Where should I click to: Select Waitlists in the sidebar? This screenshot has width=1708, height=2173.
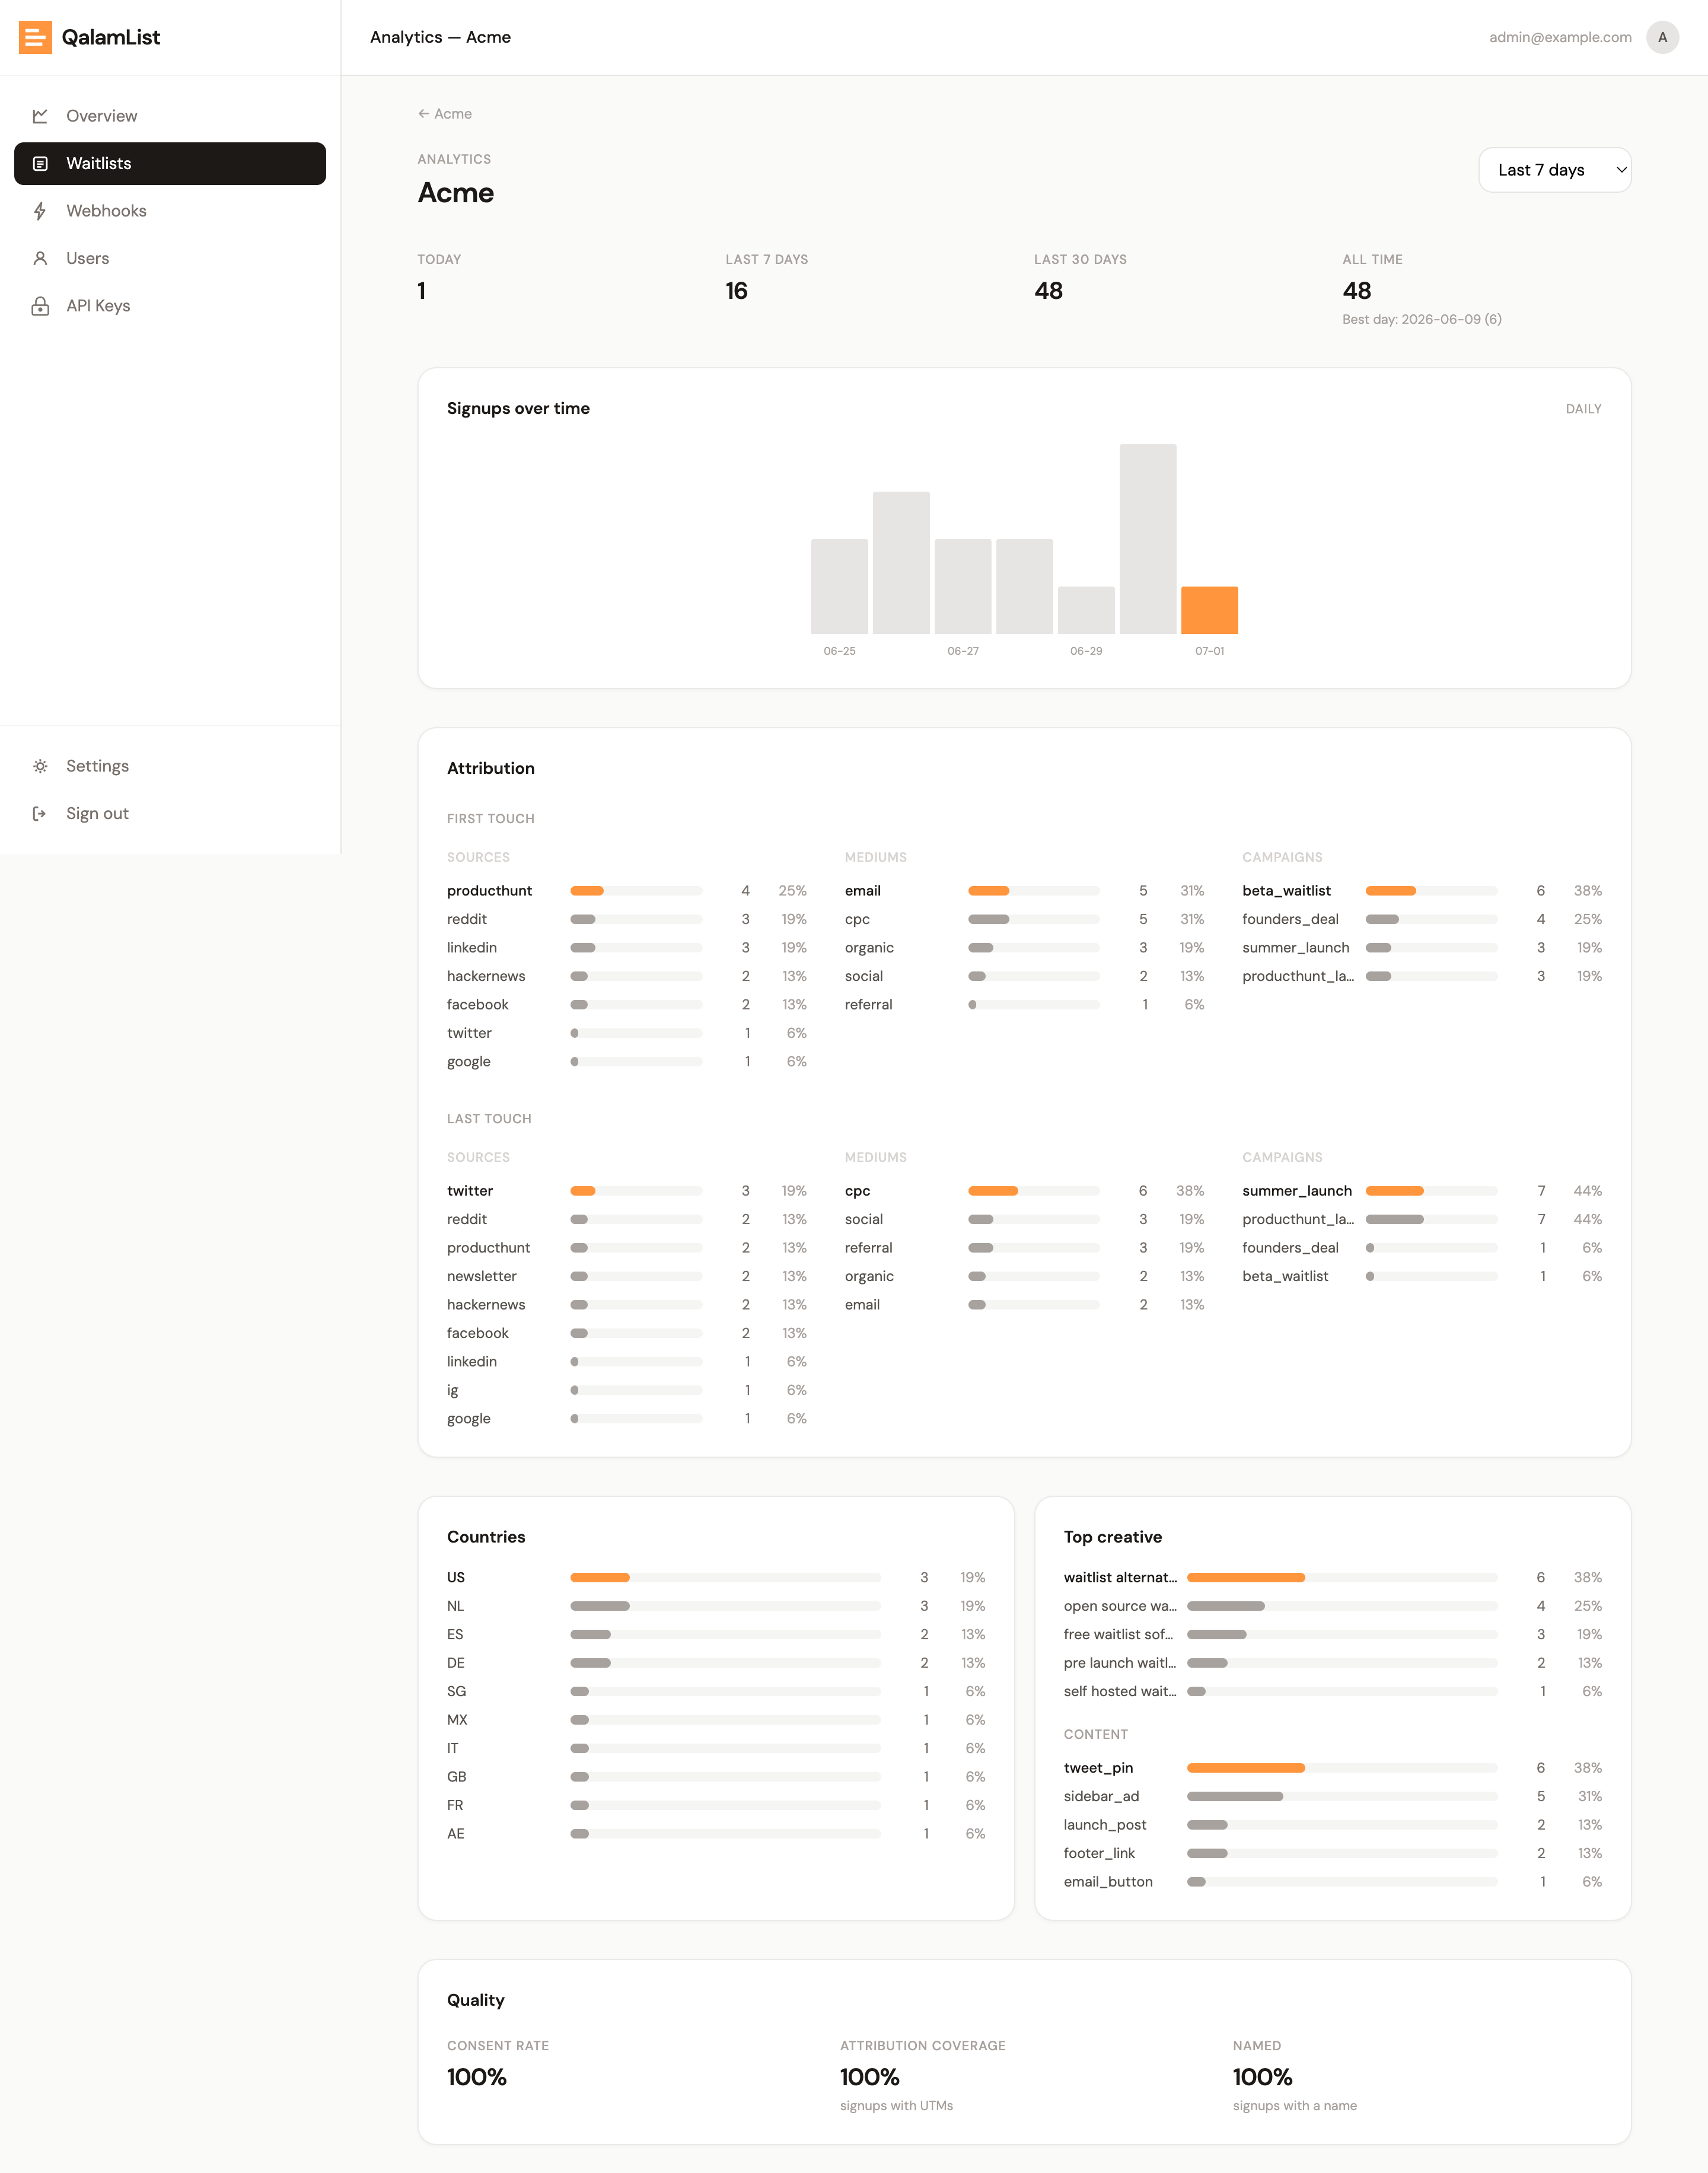click(x=170, y=163)
